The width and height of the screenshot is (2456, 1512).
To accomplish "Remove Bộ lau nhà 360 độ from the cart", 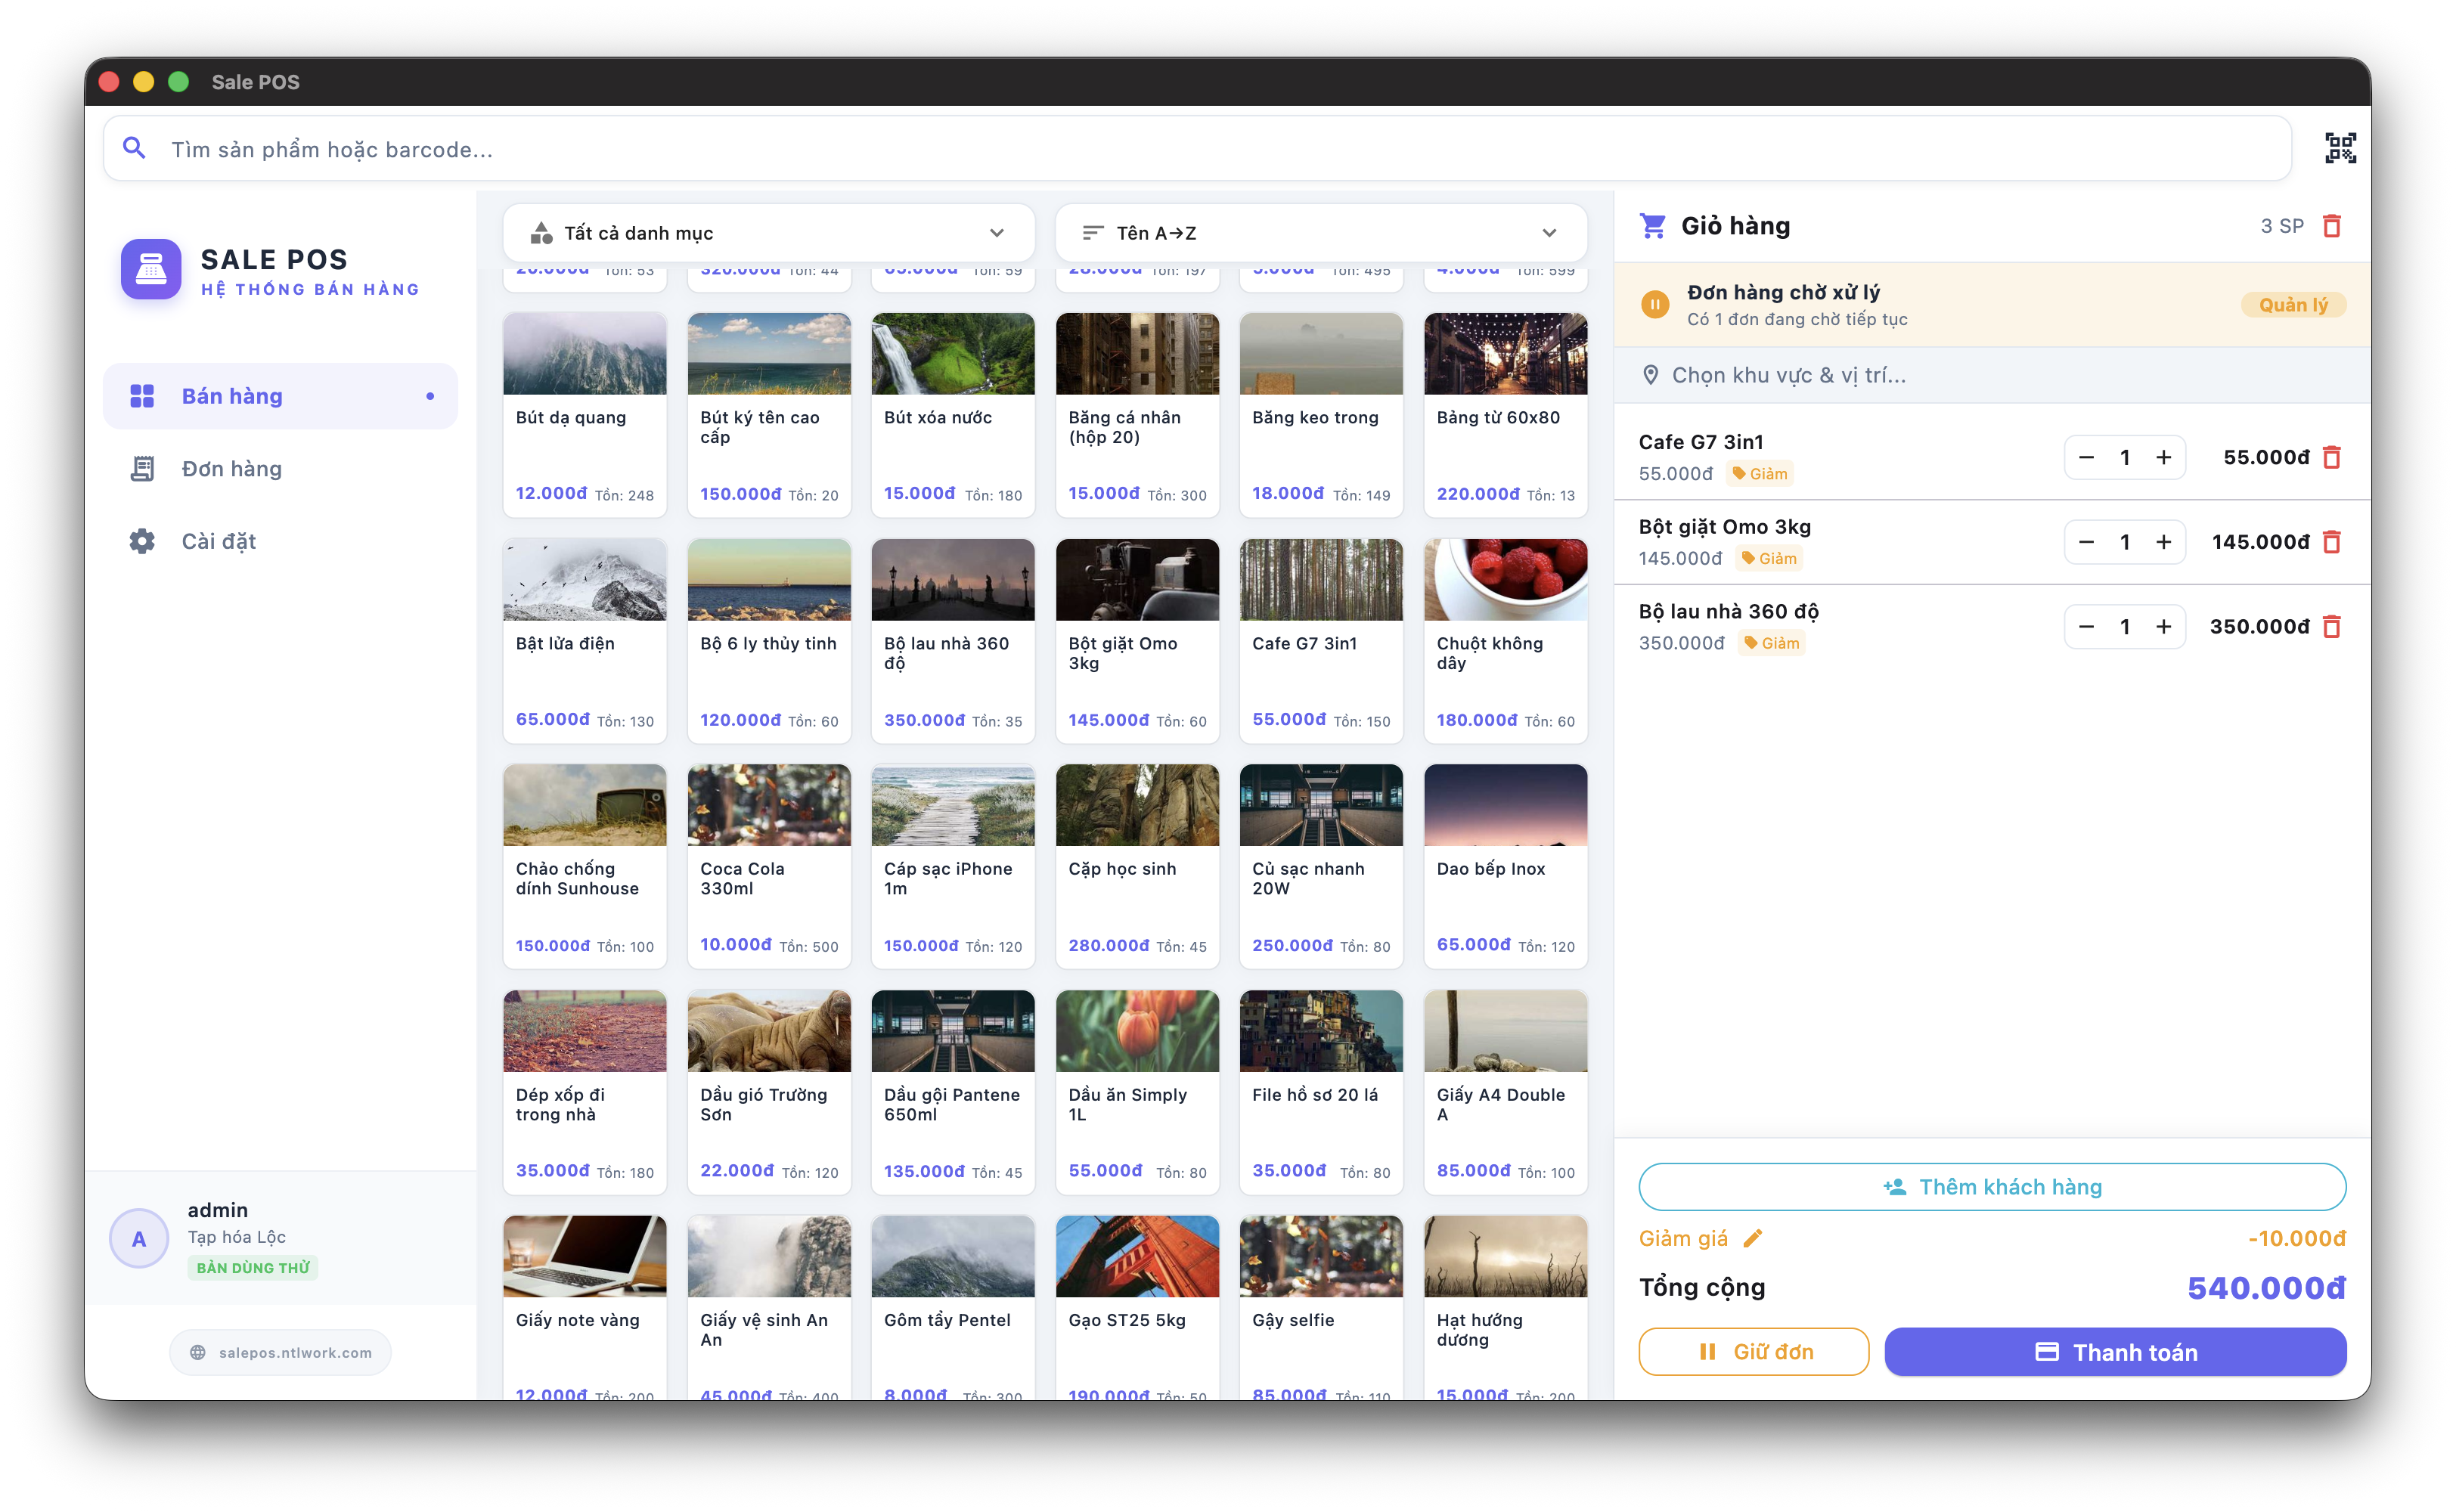I will (x=2331, y=627).
